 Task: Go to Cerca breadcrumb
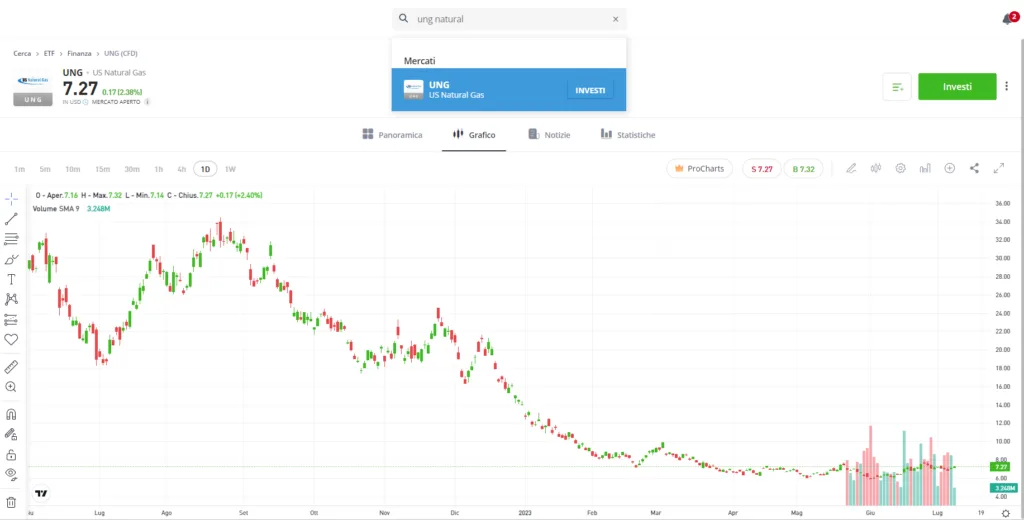click(22, 54)
